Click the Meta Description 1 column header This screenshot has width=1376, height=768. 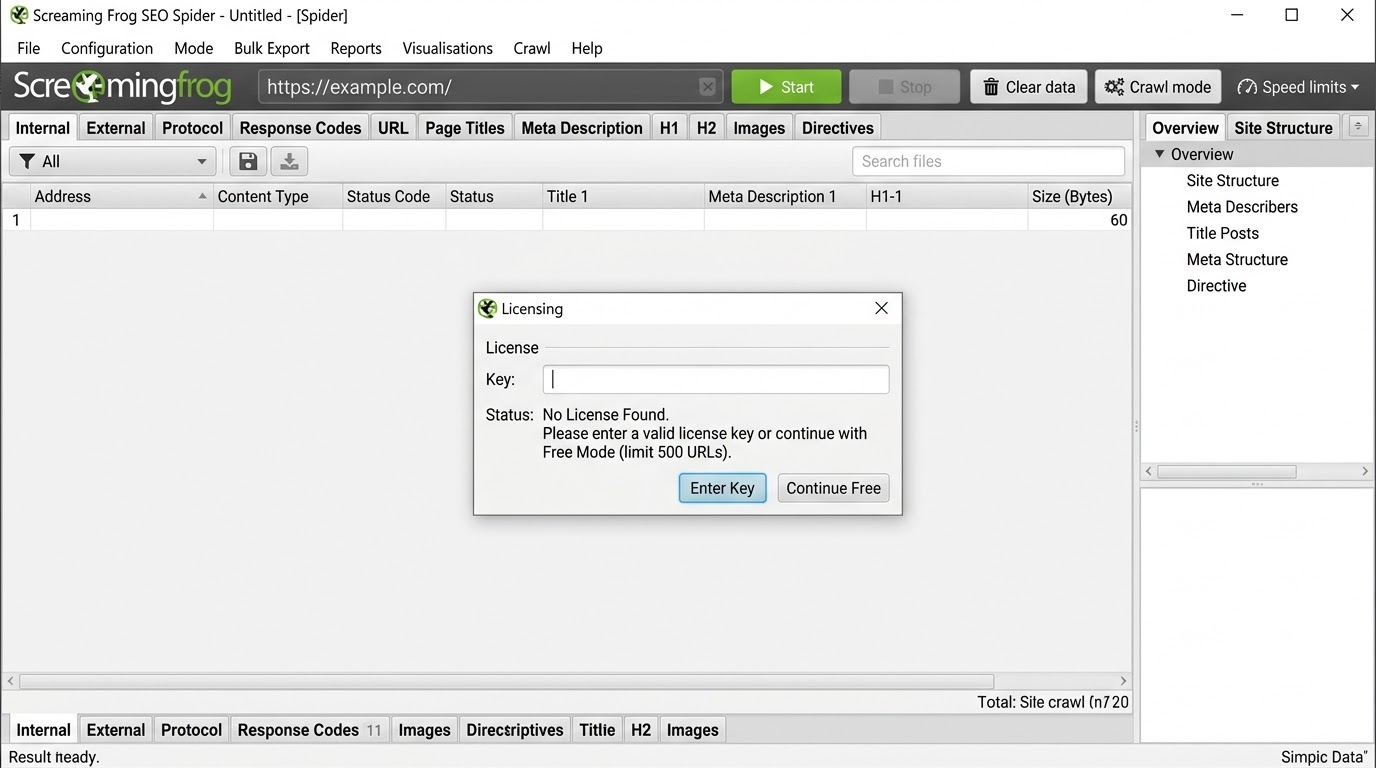[785, 196]
